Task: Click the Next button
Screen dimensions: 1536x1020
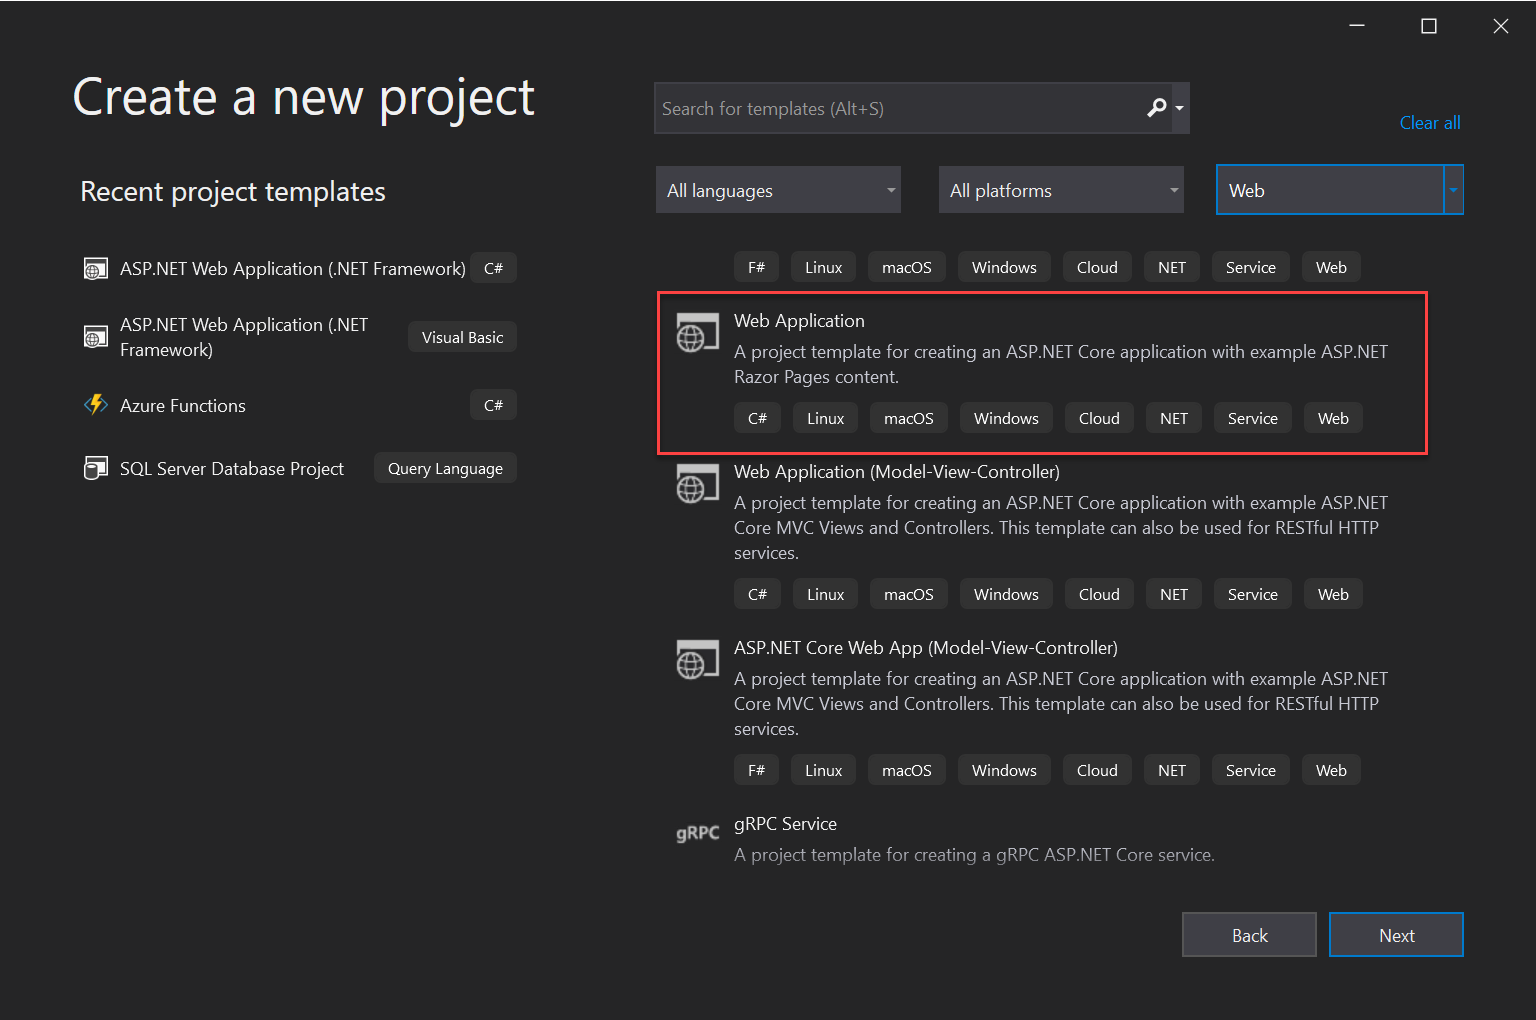Action: (x=1396, y=934)
